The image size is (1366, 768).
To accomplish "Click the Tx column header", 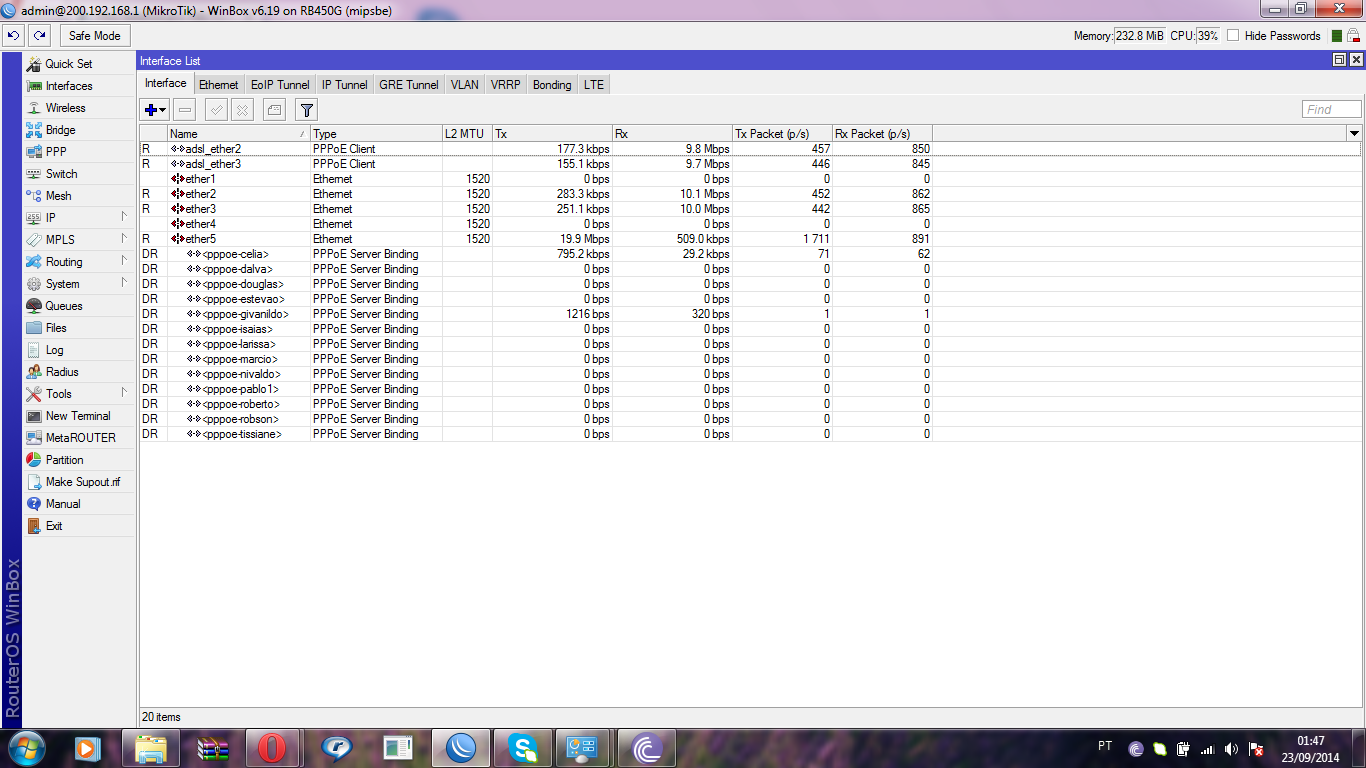I will (552, 133).
